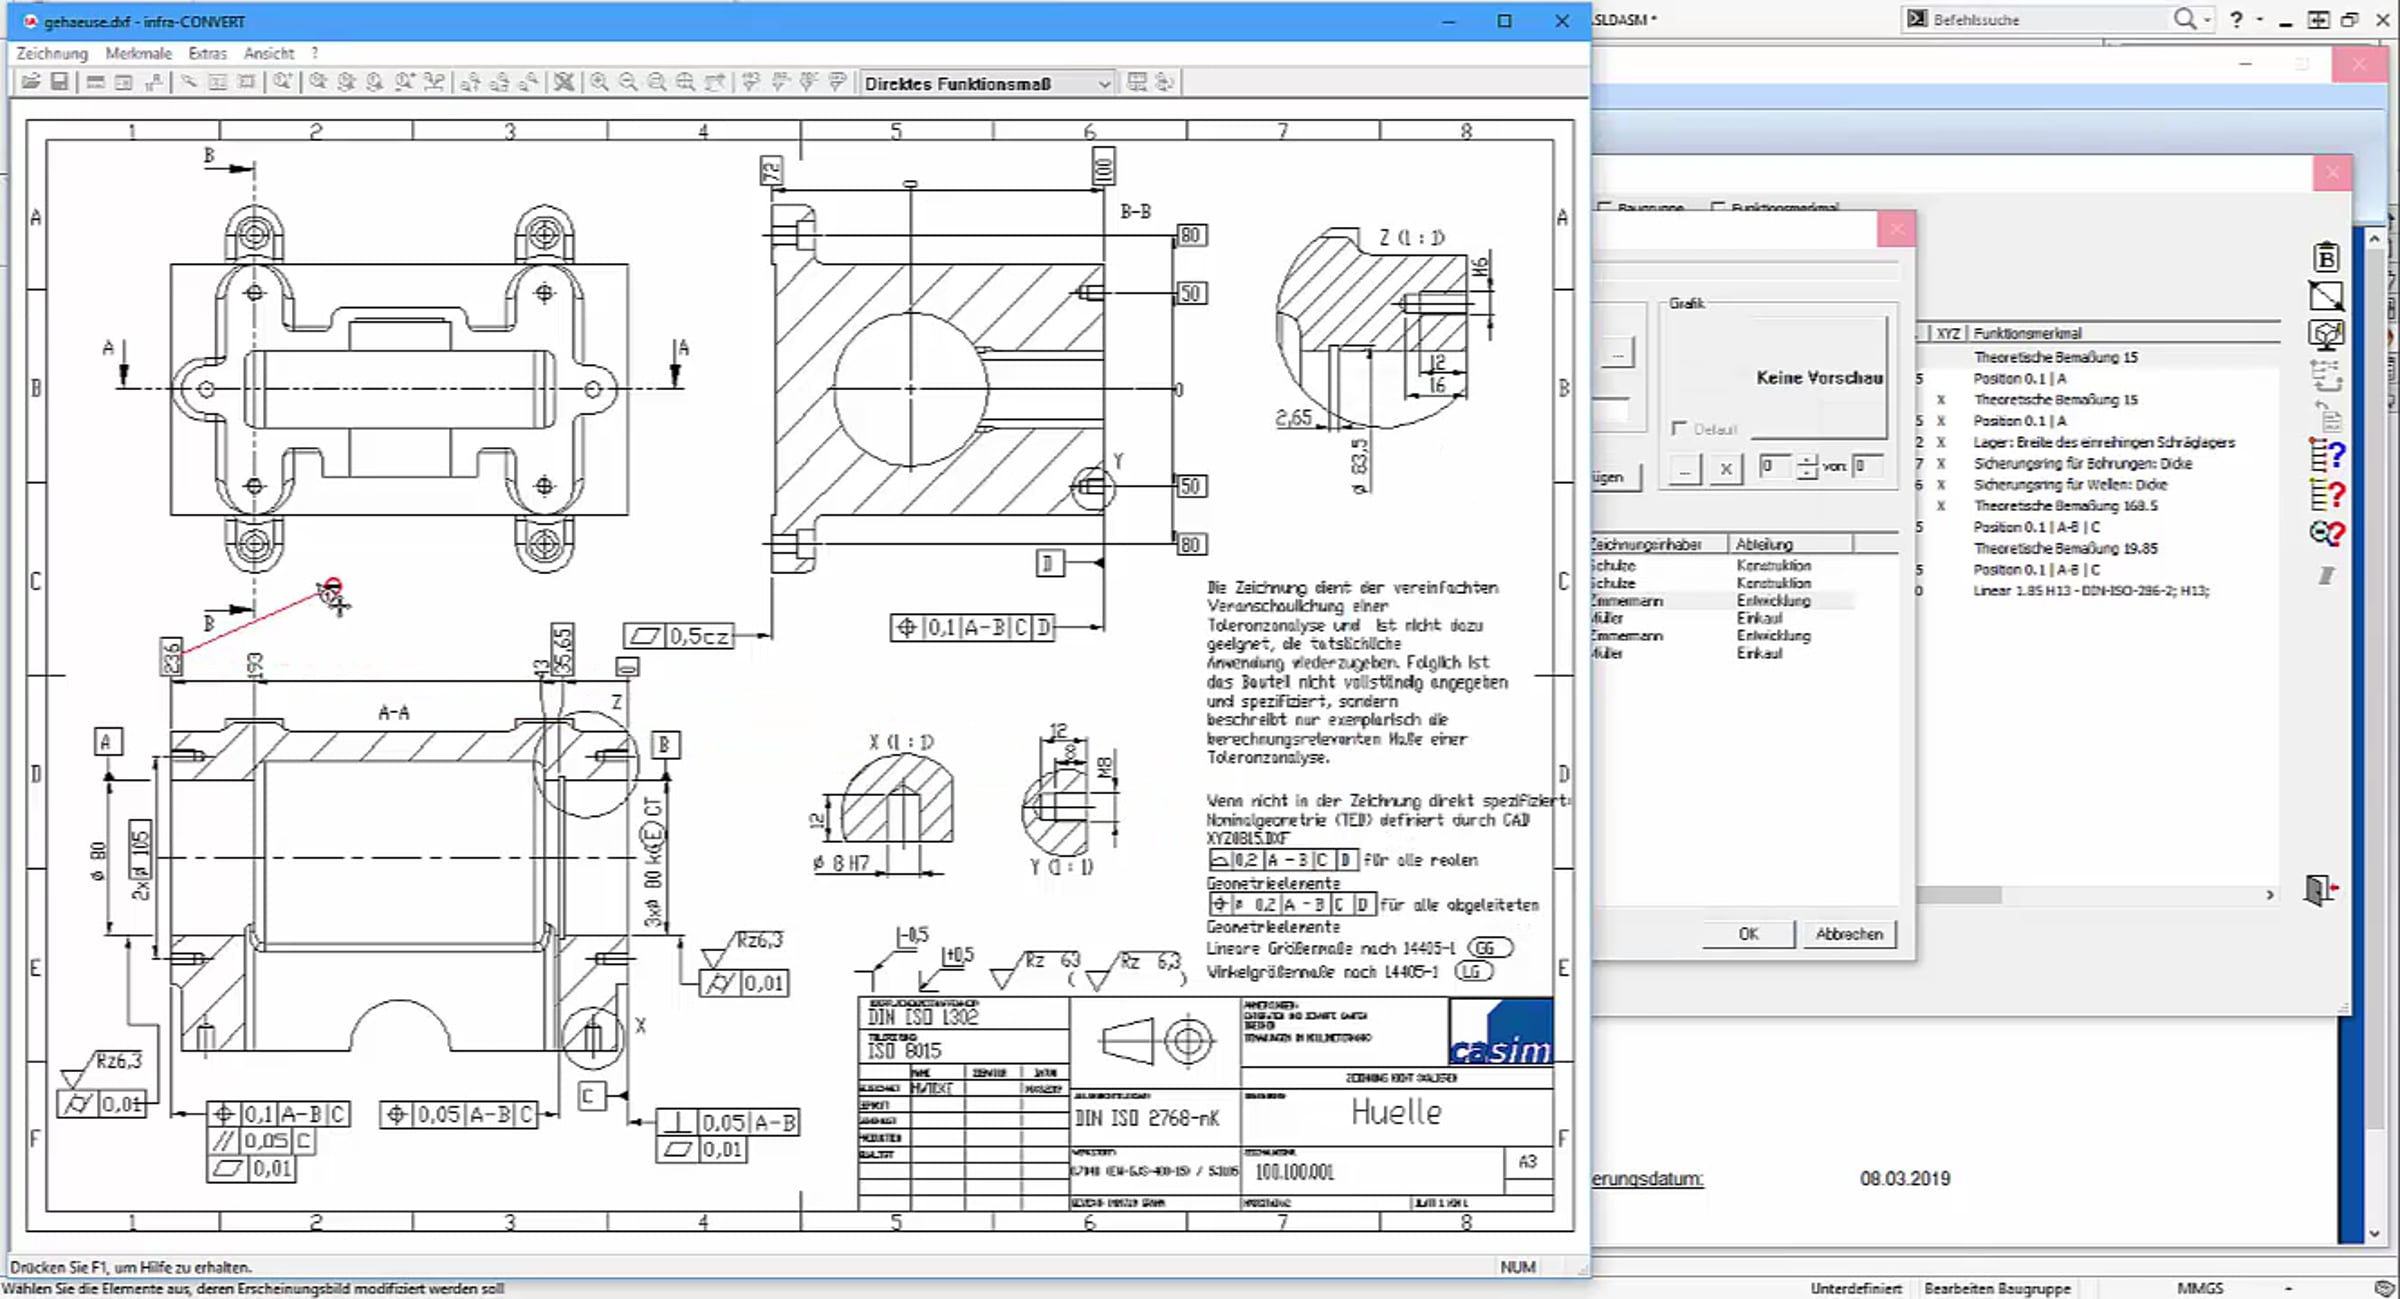Click the open file icon in toolbar
Viewport: 2400px width, 1299px height.
(31, 82)
